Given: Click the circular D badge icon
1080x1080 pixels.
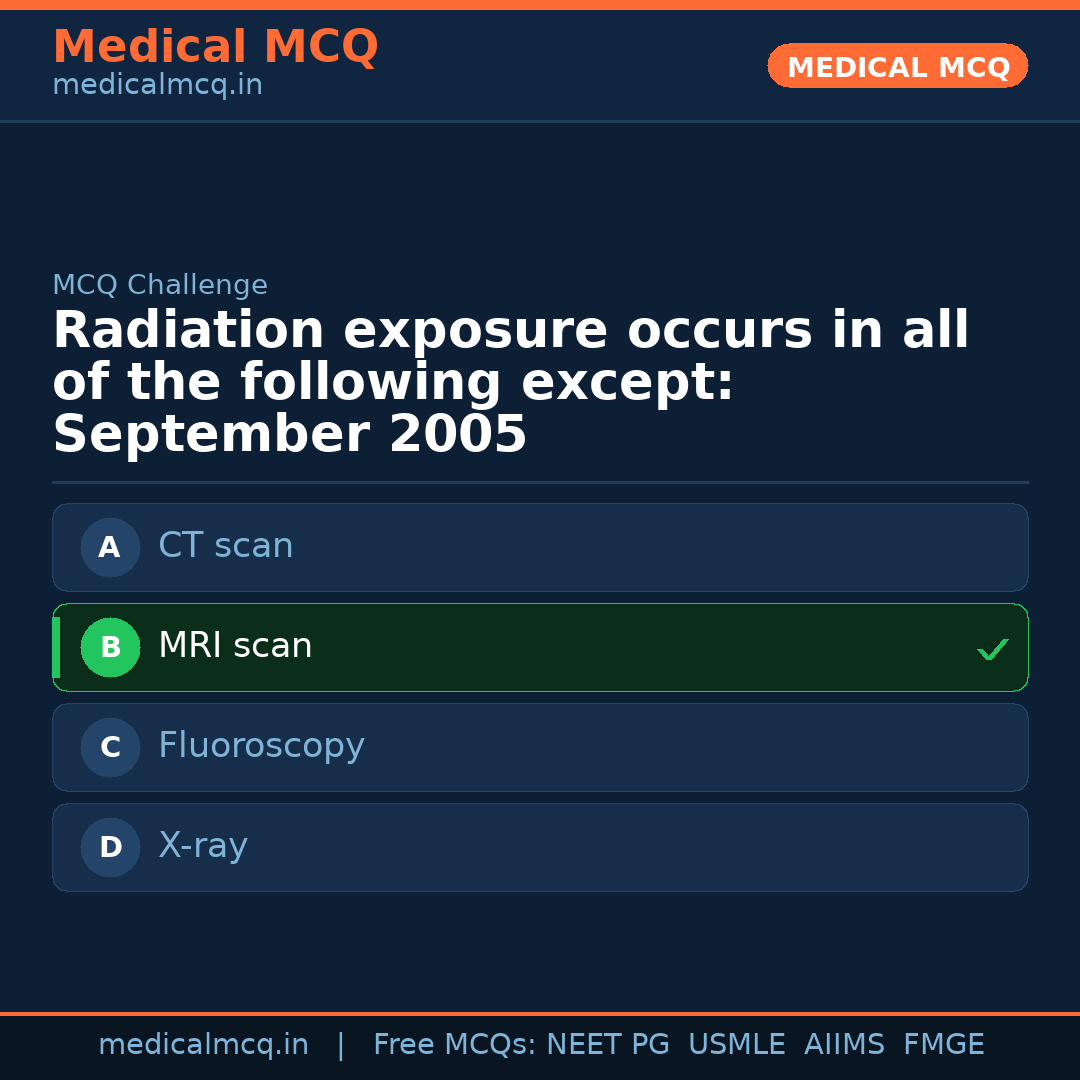Looking at the screenshot, I should tap(110, 847).
